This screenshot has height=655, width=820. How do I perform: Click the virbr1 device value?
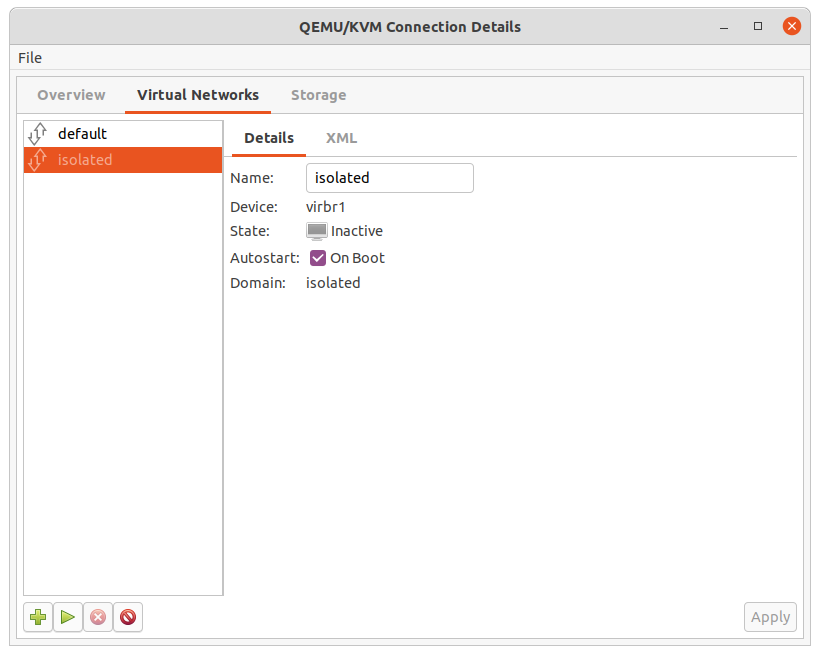[x=325, y=207]
